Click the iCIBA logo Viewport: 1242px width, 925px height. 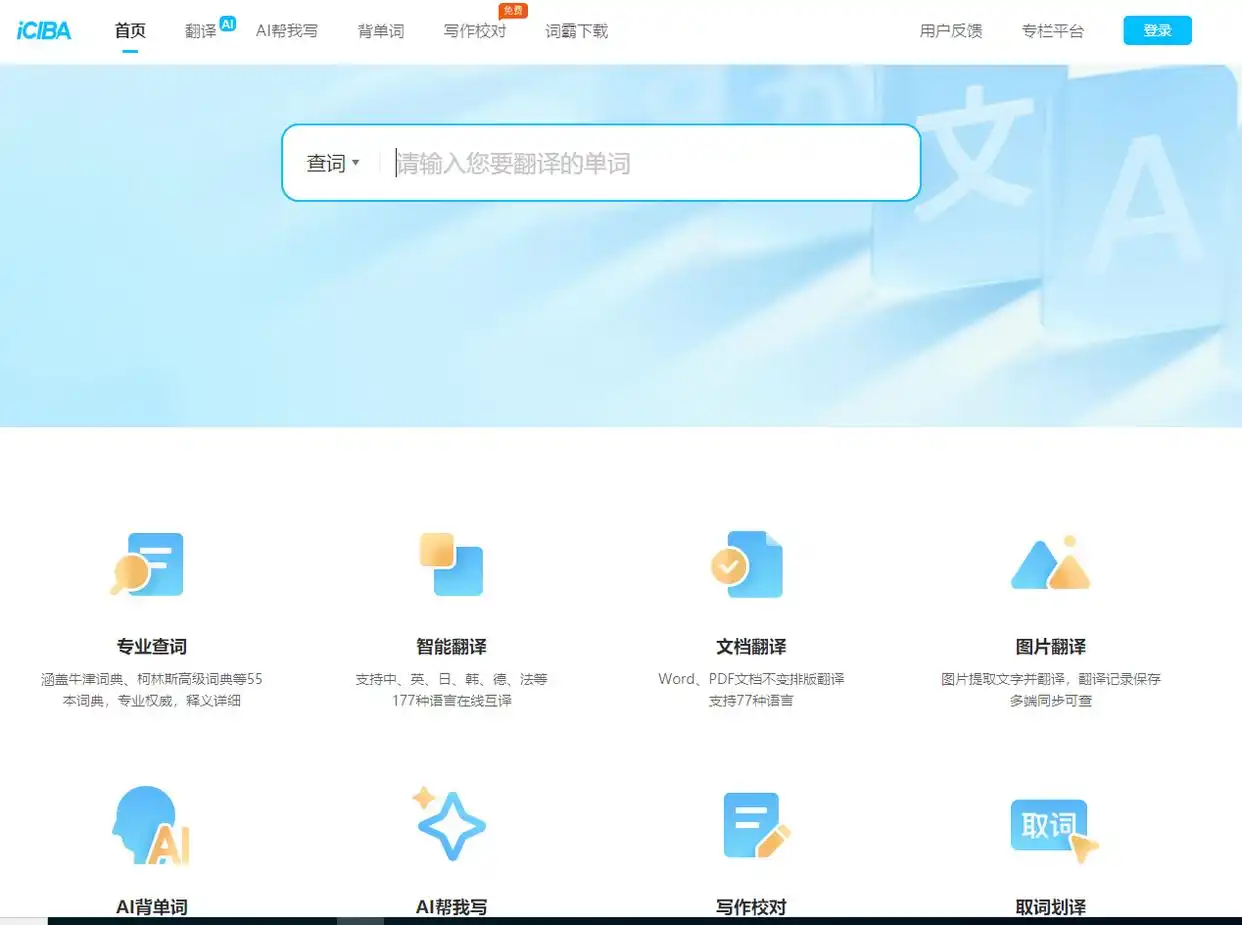pos(44,29)
